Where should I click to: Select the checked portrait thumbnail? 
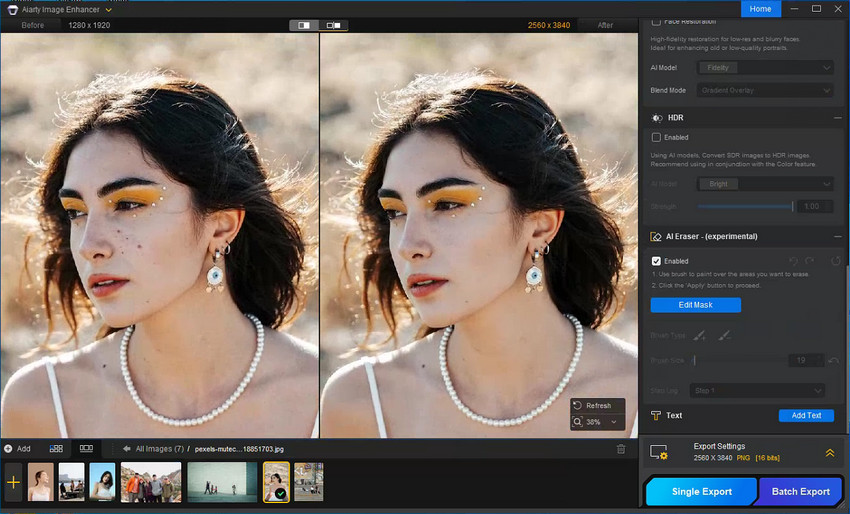(276, 482)
